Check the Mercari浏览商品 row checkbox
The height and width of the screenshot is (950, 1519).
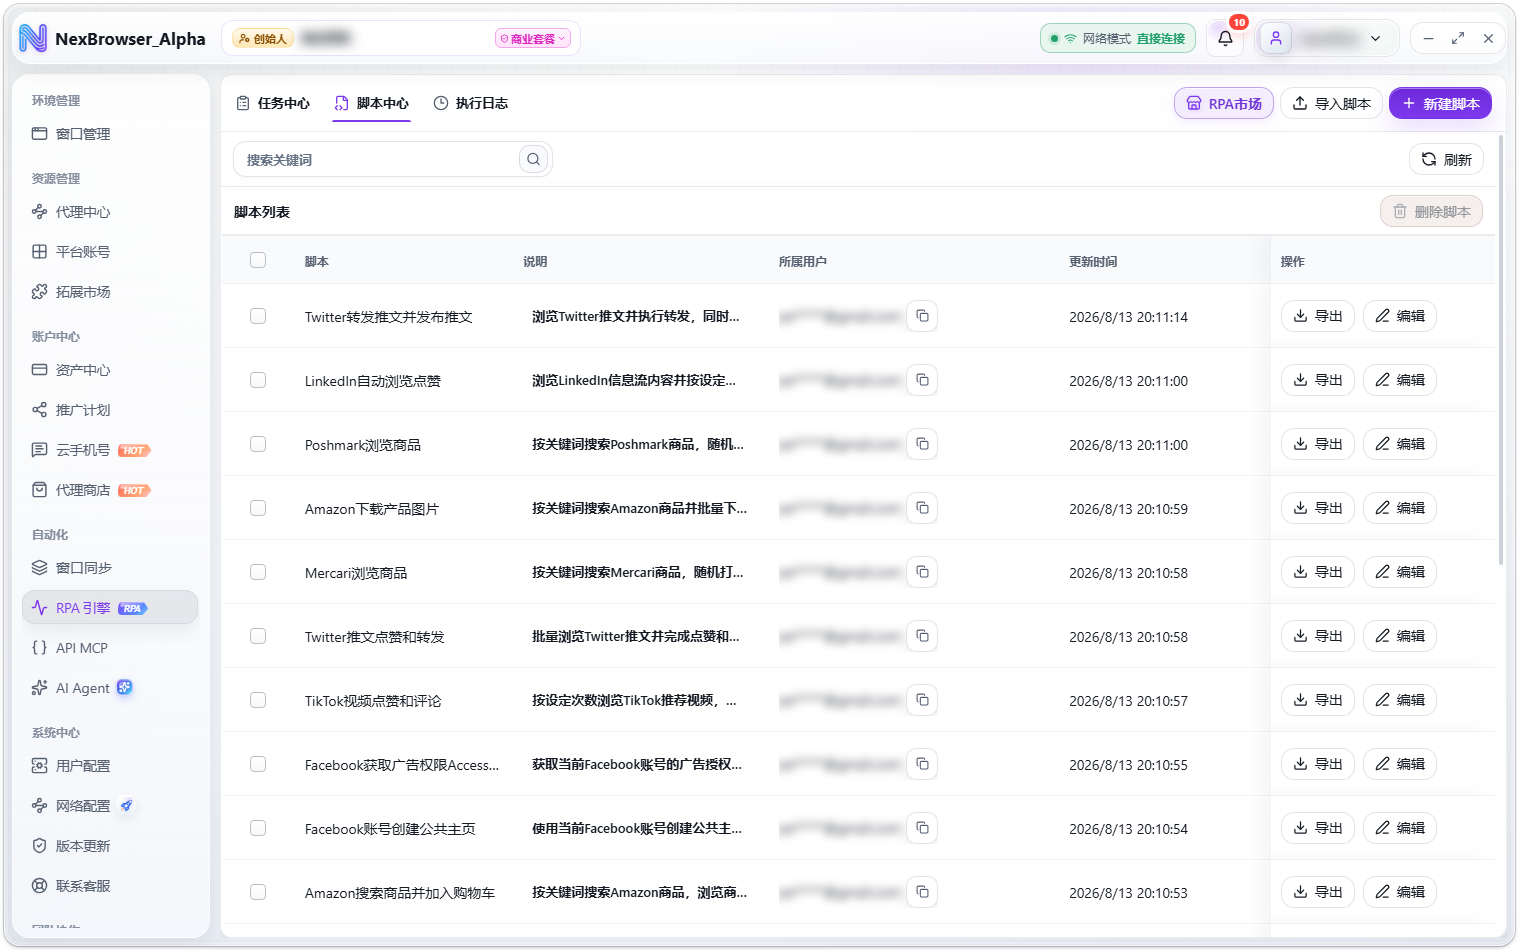tap(258, 572)
